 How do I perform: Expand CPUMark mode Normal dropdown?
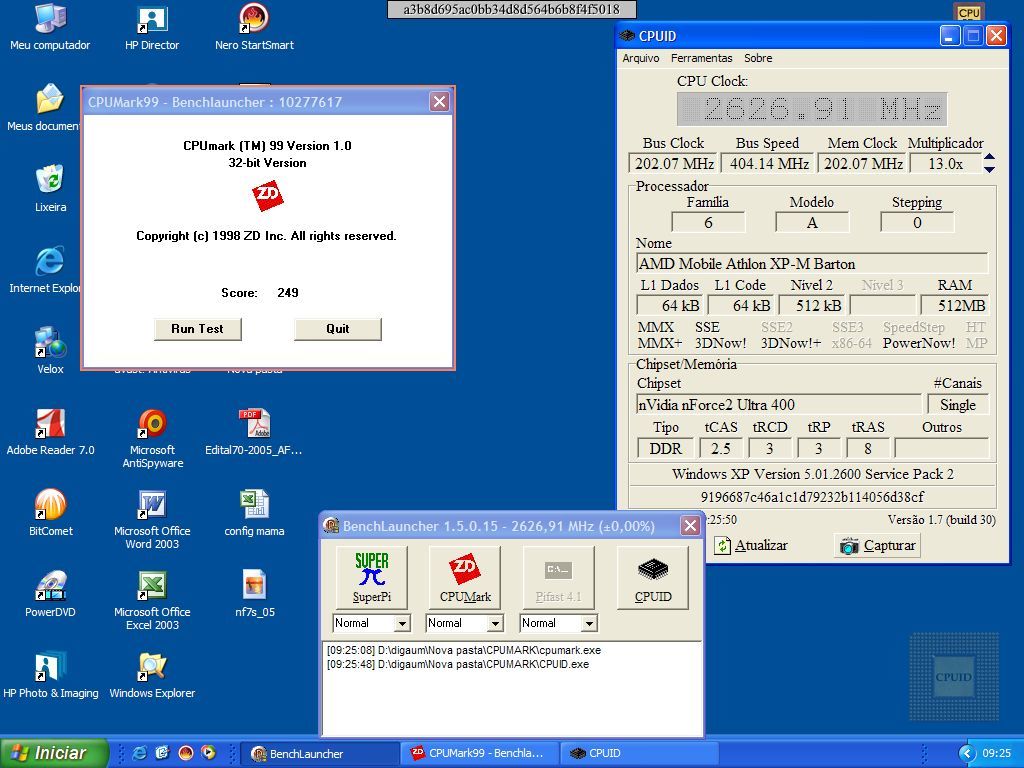[x=495, y=624]
